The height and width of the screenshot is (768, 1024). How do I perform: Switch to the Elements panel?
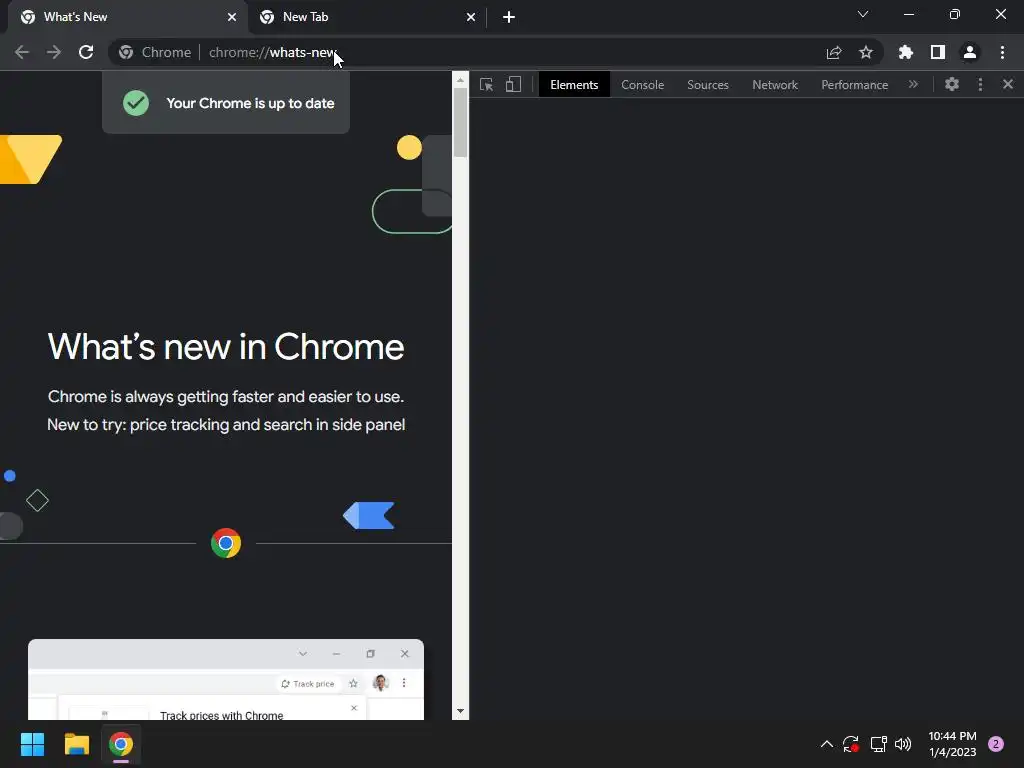574,84
